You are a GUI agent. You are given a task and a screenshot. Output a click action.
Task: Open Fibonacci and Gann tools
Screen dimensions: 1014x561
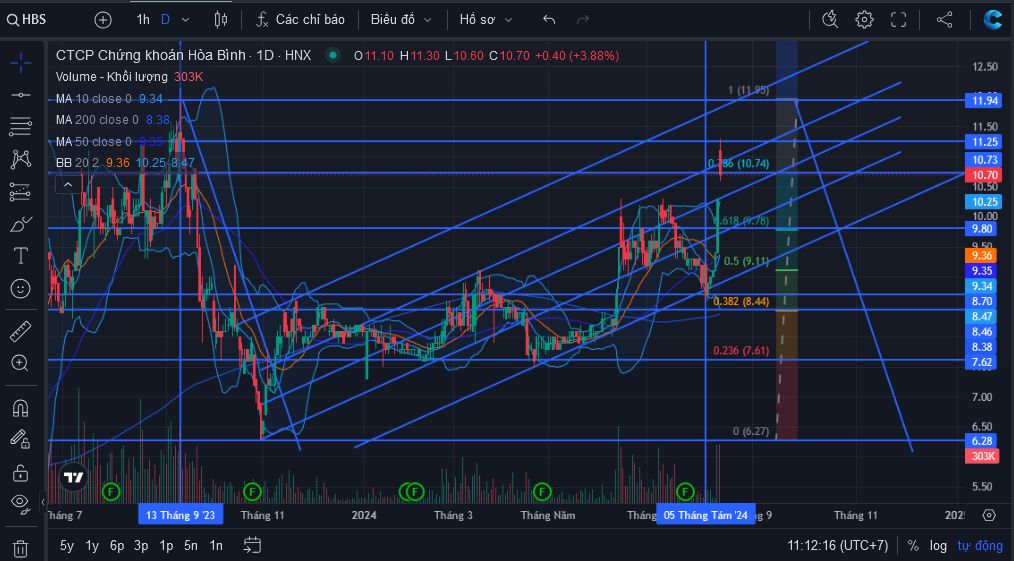(x=21, y=126)
